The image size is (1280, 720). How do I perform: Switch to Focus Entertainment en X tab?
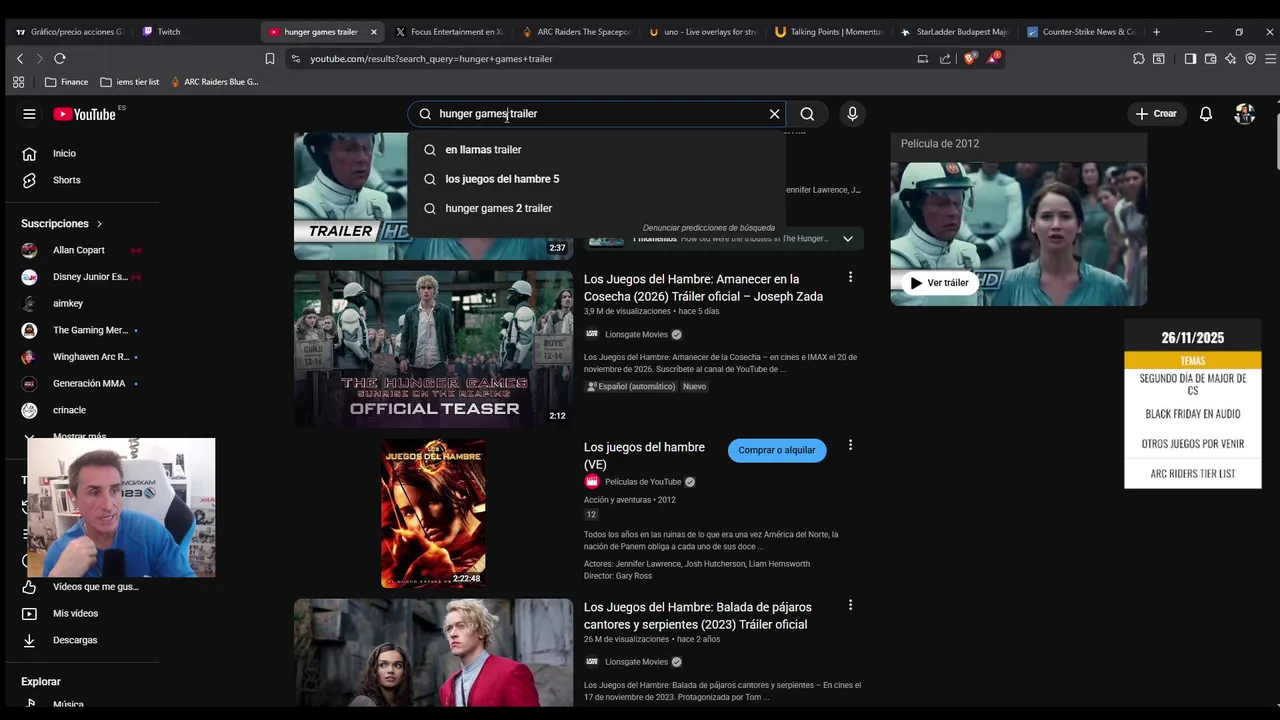[x=450, y=32]
